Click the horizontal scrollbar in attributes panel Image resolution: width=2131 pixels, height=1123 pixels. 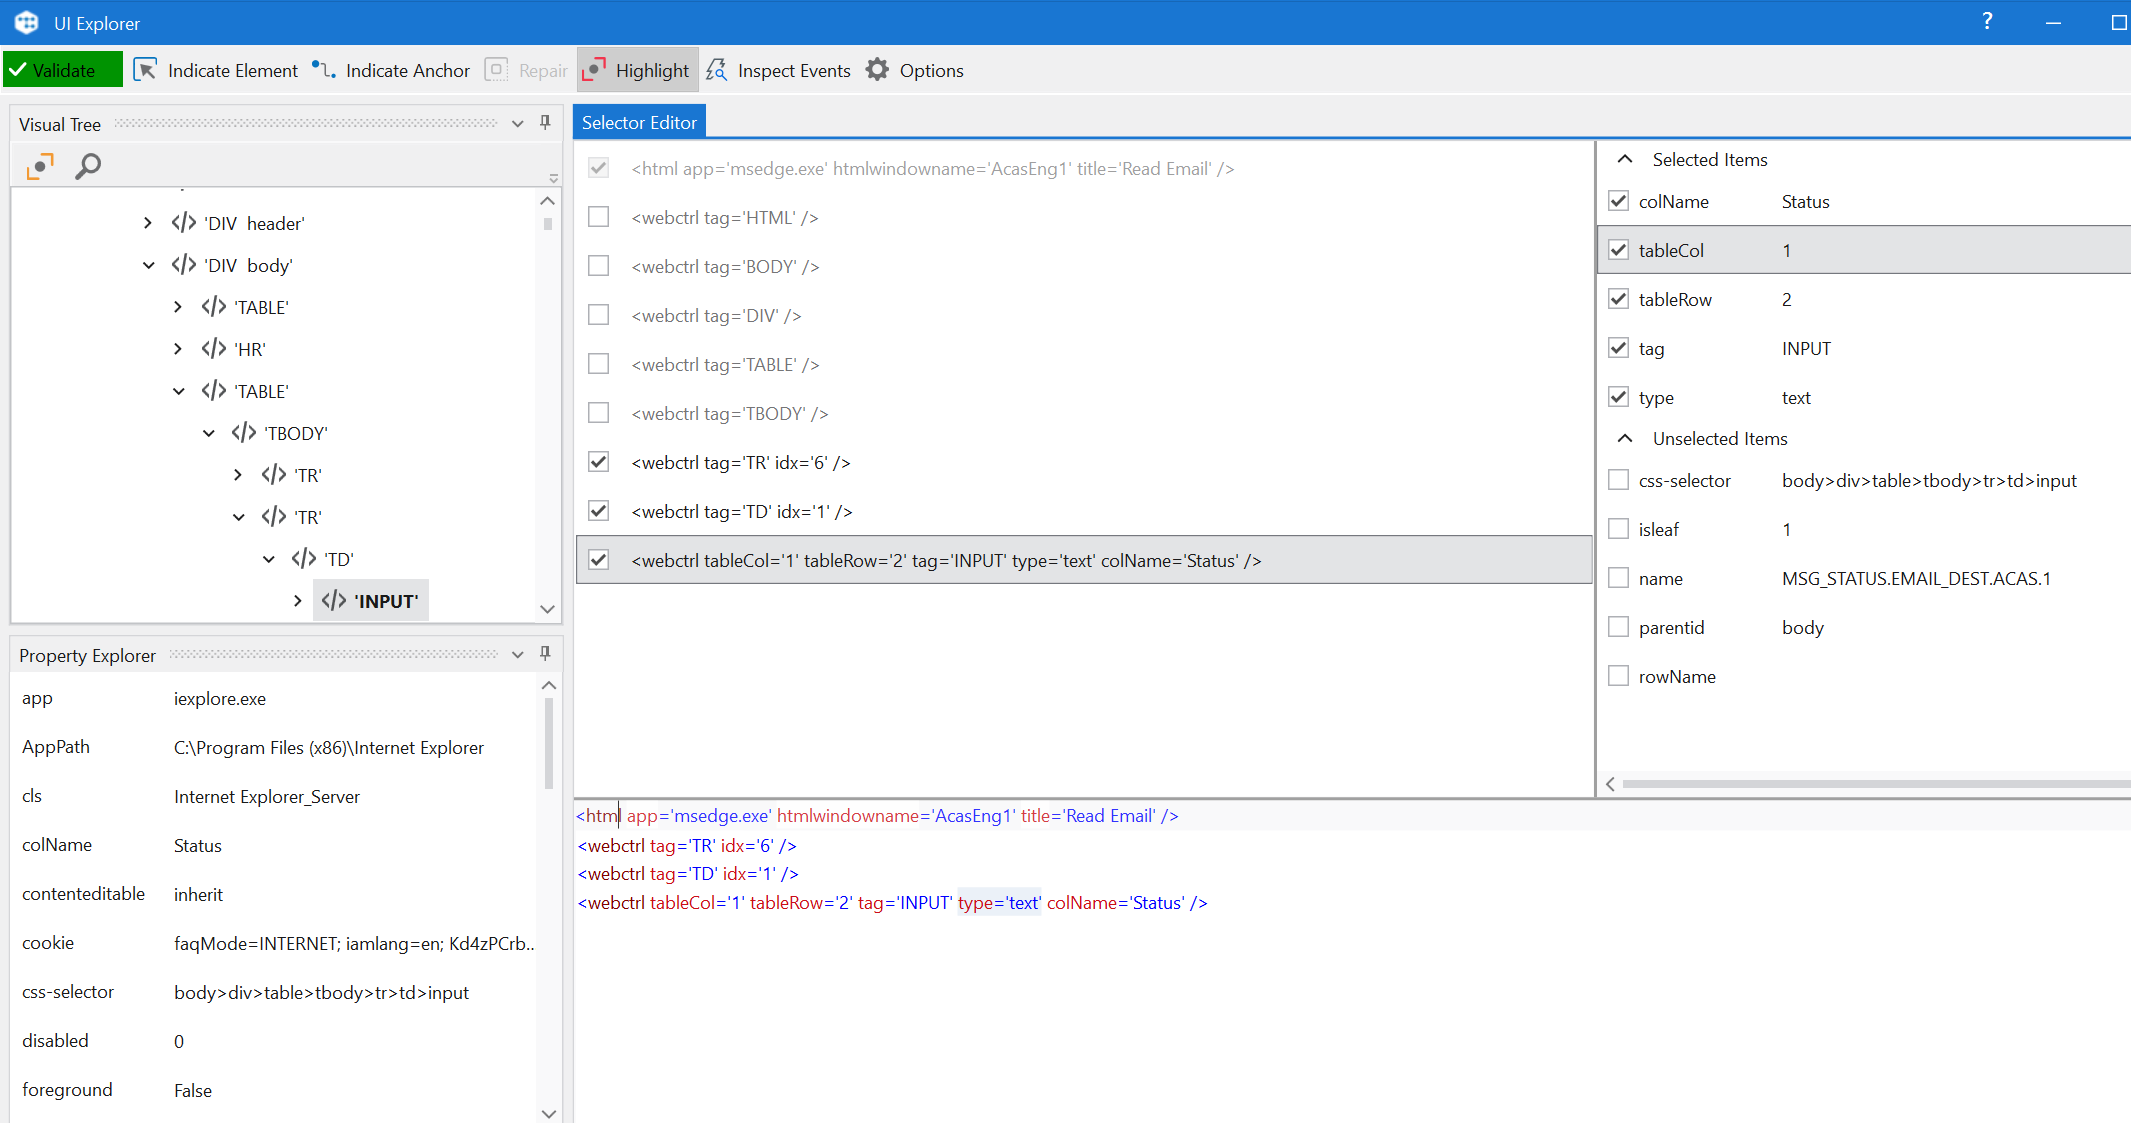[1870, 784]
